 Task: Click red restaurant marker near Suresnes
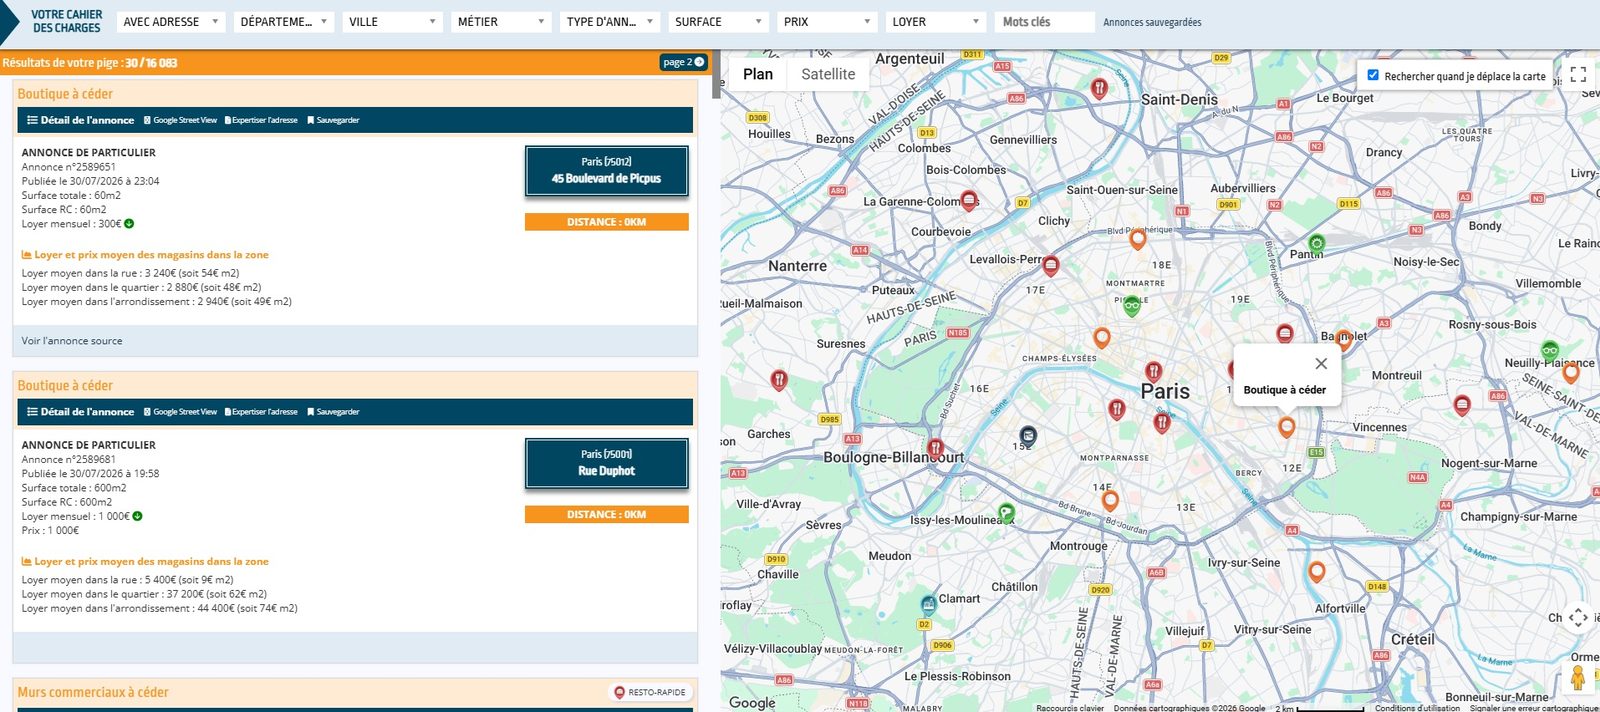click(779, 381)
